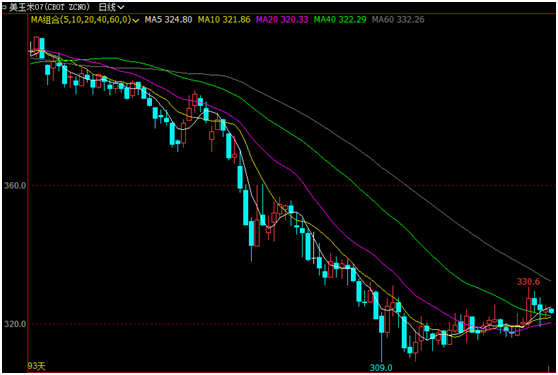Expand the MA组合 indicator settings chevron
558x375 pixels.
pyautogui.click(x=136, y=20)
